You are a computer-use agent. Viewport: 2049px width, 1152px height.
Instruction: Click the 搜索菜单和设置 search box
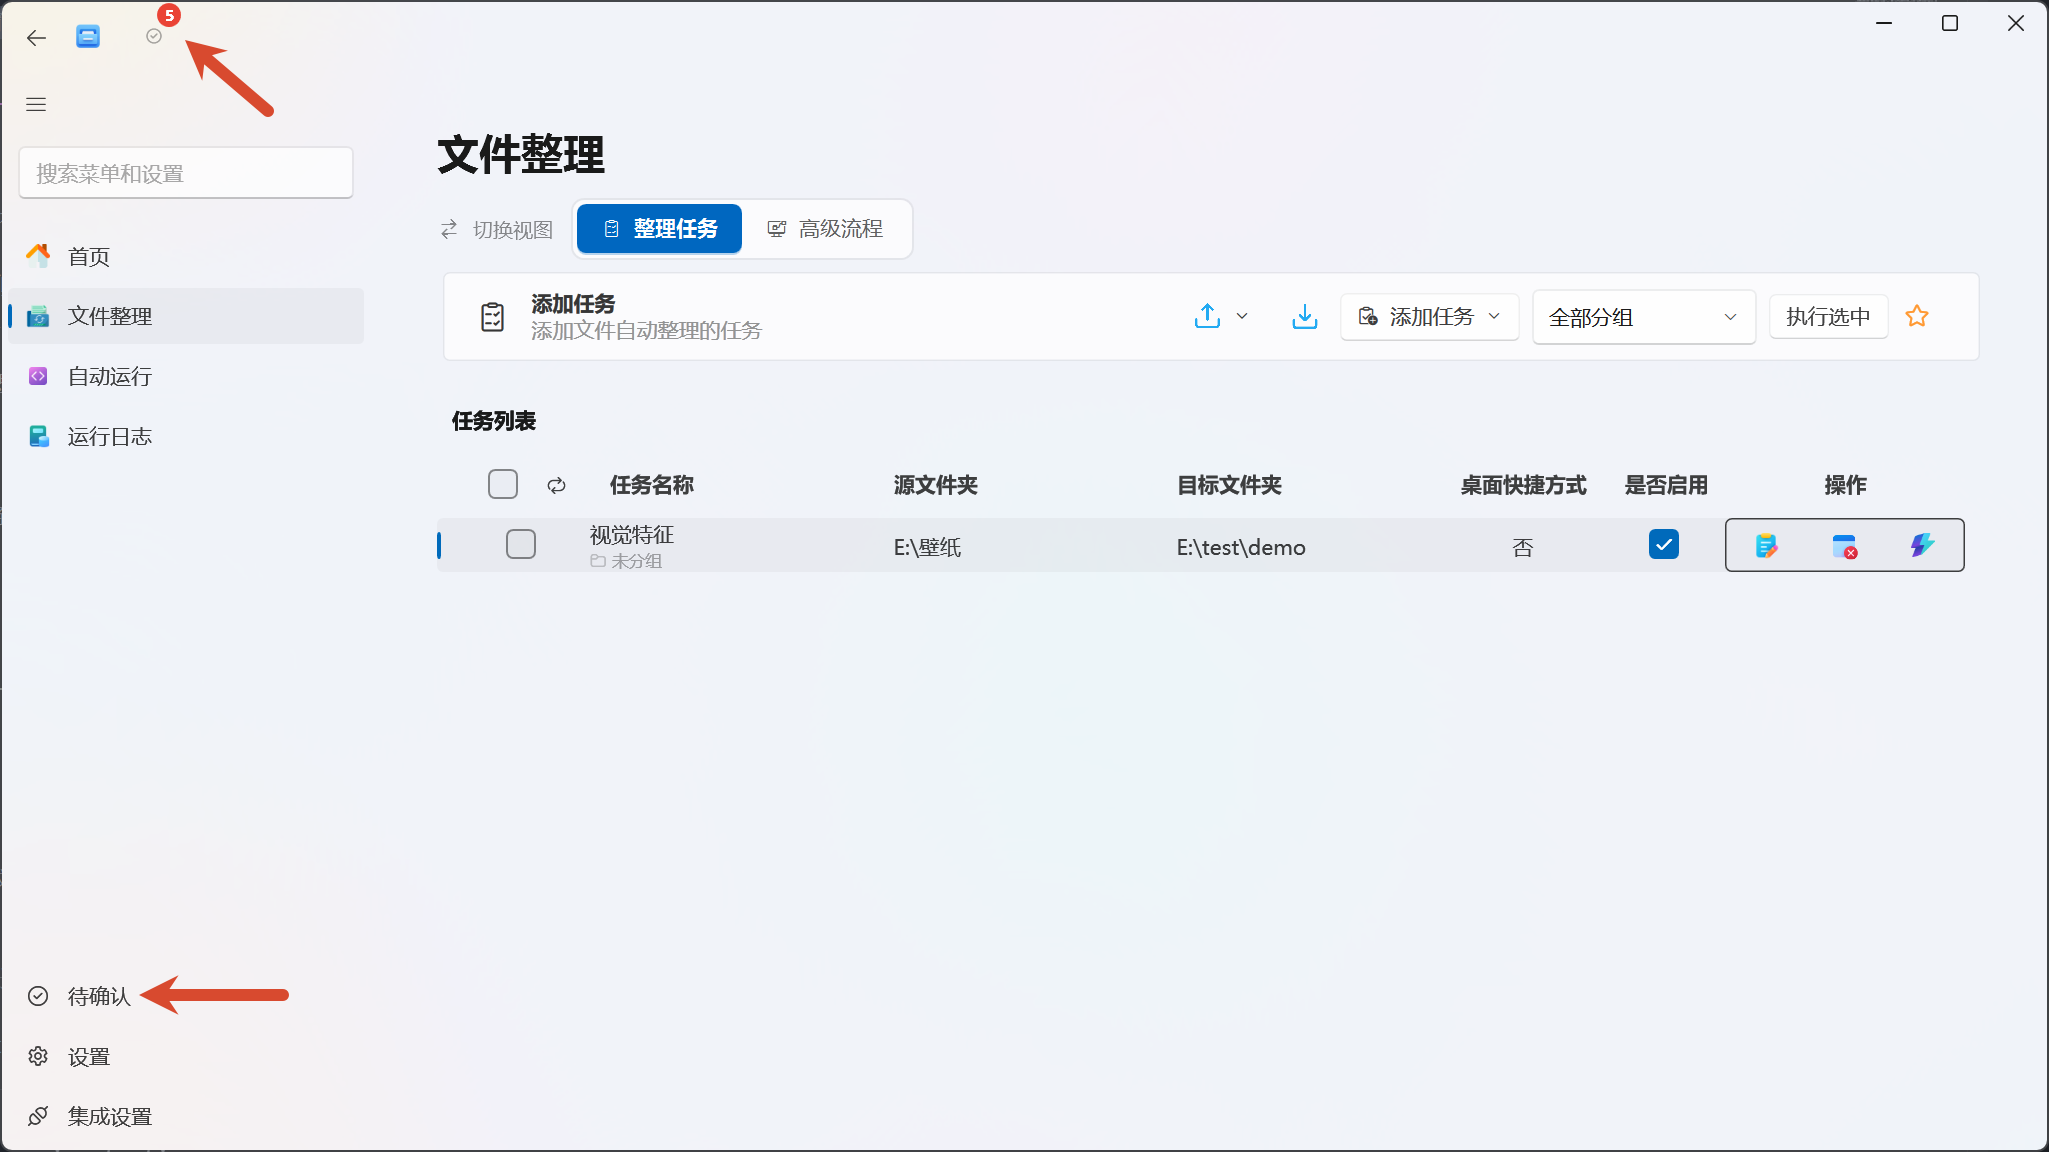[x=186, y=173]
